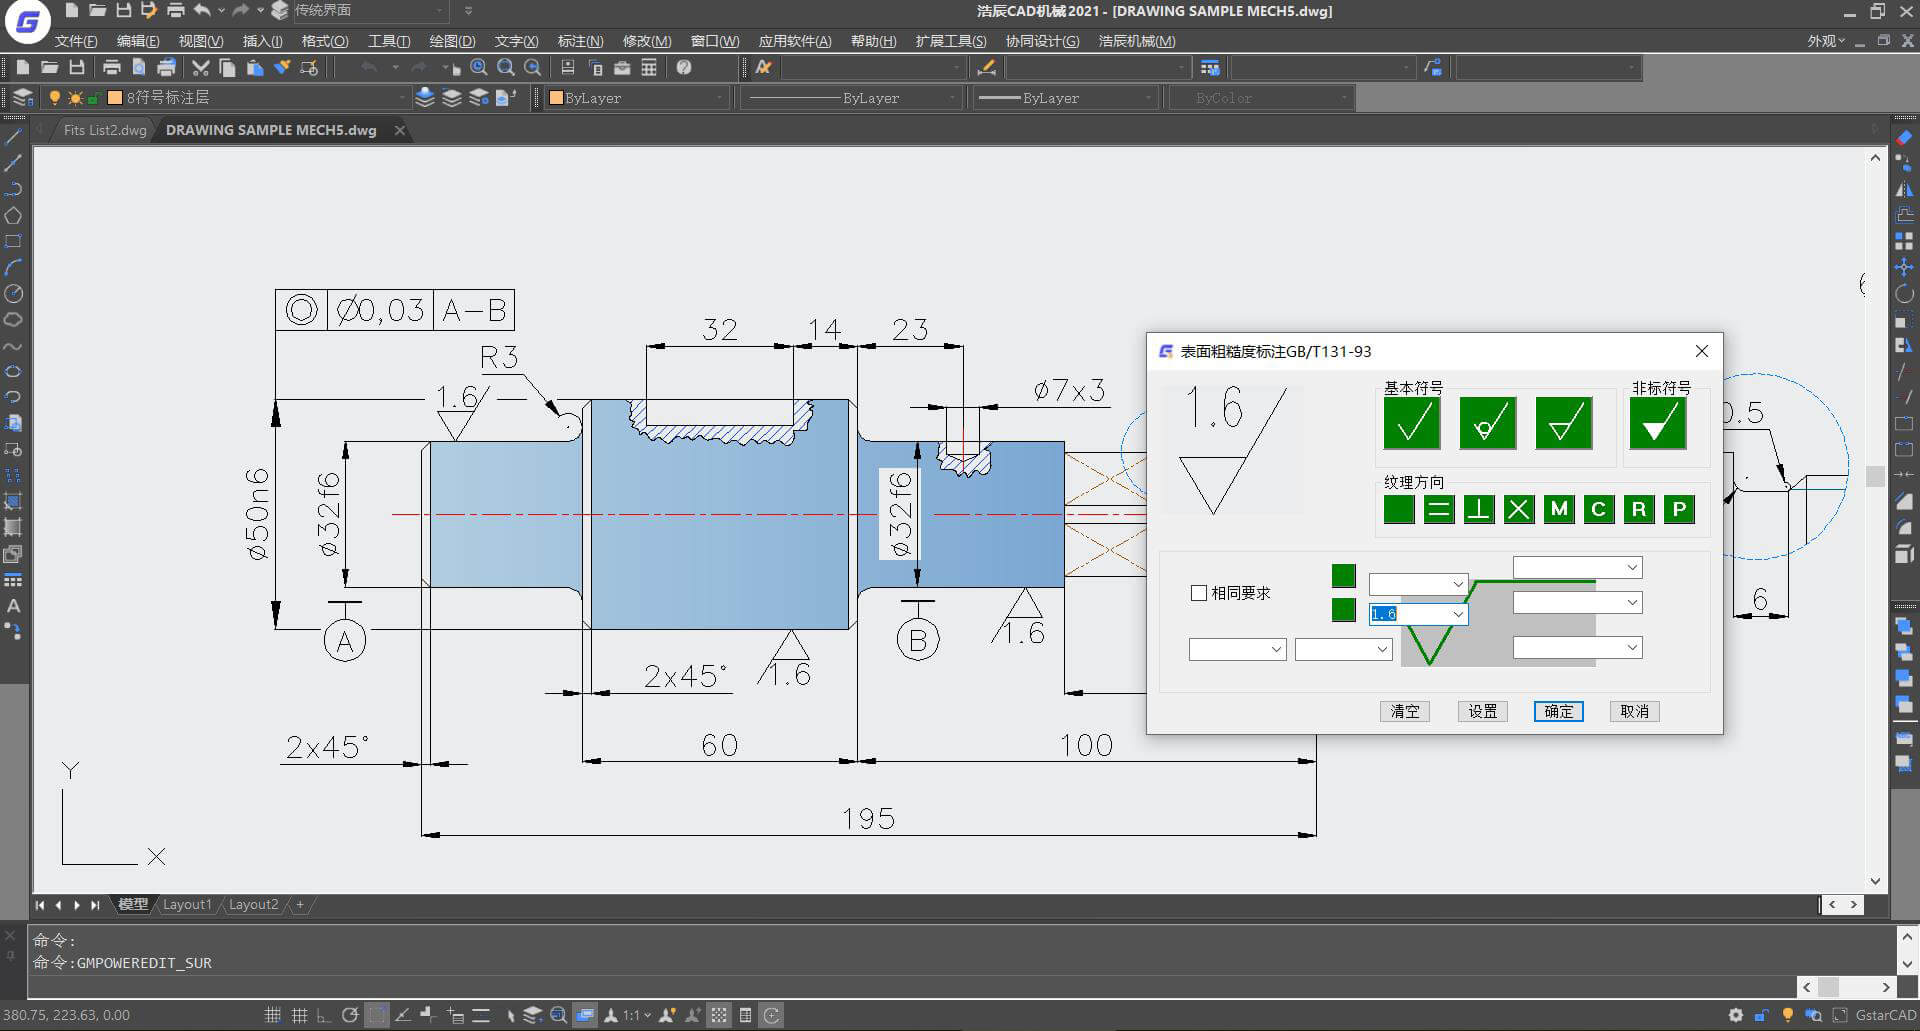Image resolution: width=1920 pixels, height=1031 pixels.
Task: Click the Print icon in standard toolbar
Action: tap(111, 68)
